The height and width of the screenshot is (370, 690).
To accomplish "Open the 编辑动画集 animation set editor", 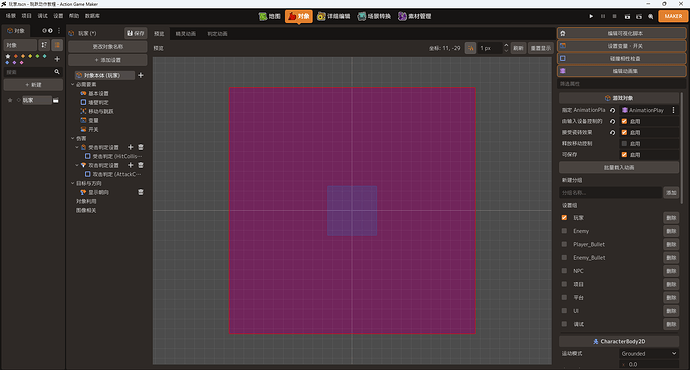I will (621, 71).
